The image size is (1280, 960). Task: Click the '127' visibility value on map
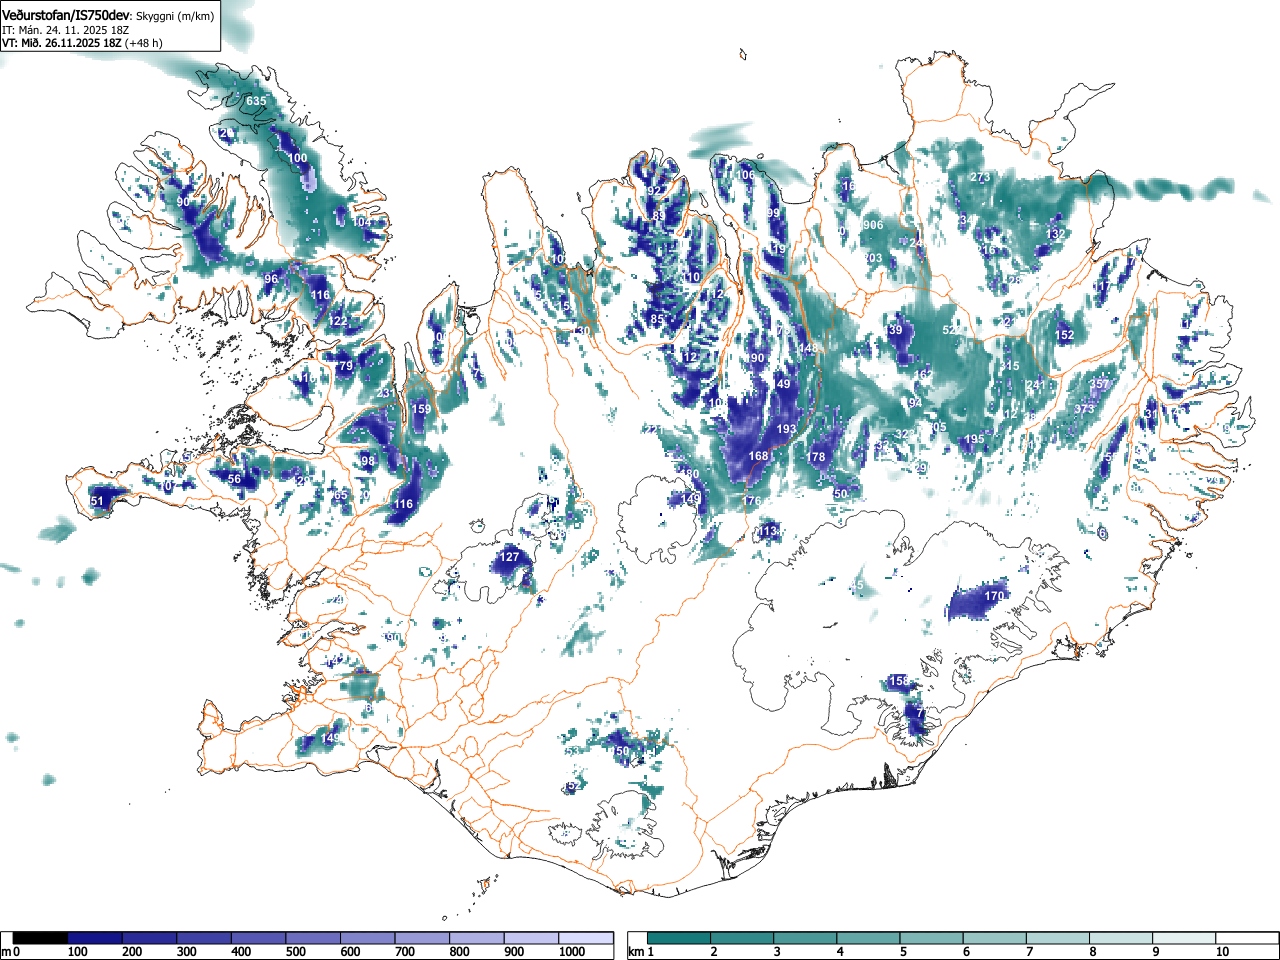click(510, 557)
